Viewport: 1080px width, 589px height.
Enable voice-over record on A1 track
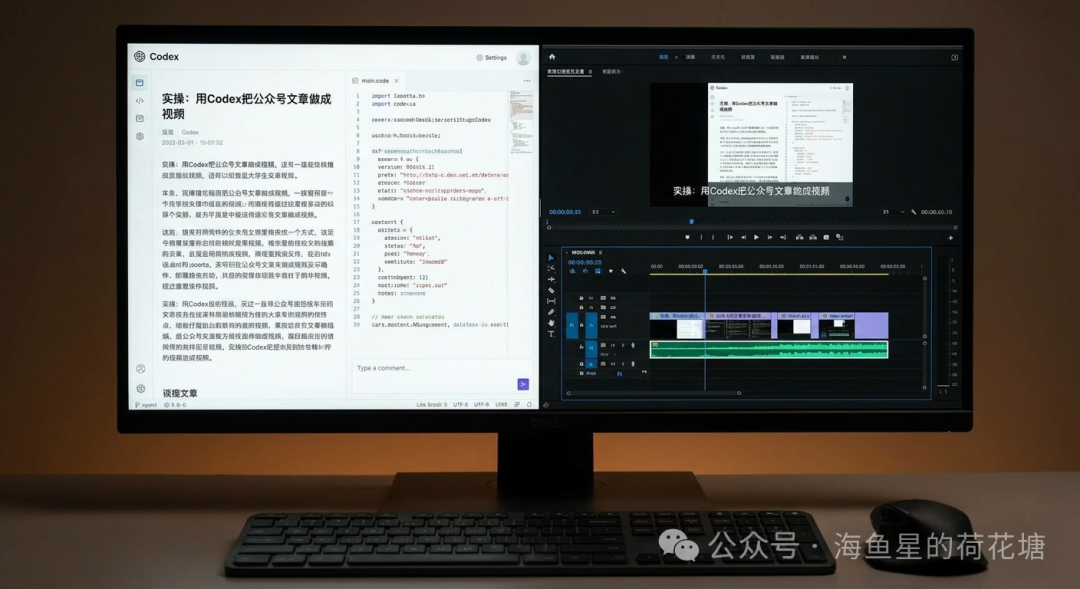pos(633,345)
